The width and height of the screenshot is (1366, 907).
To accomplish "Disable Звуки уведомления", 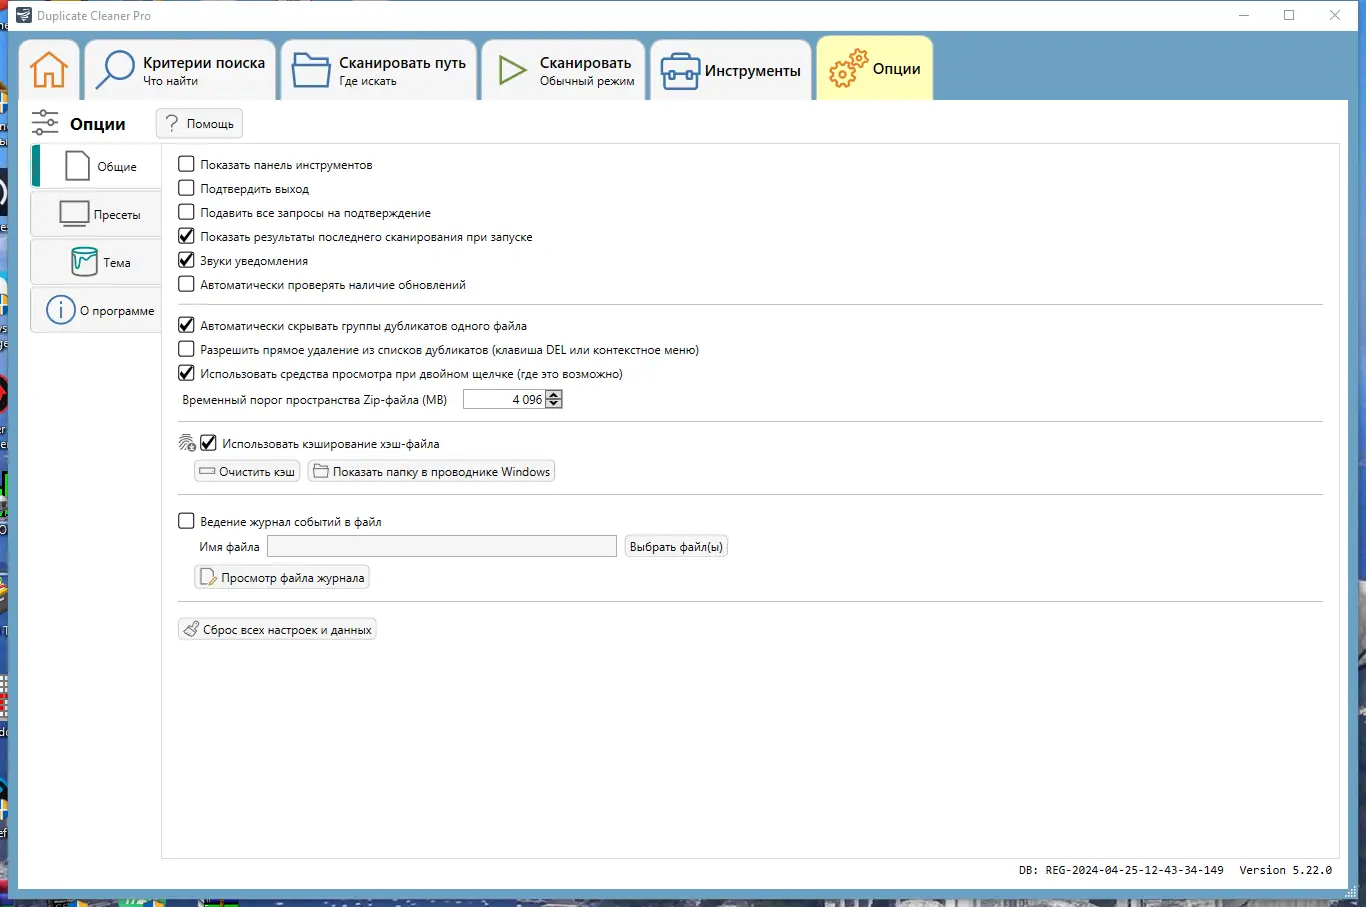I will click(x=185, y=260).
